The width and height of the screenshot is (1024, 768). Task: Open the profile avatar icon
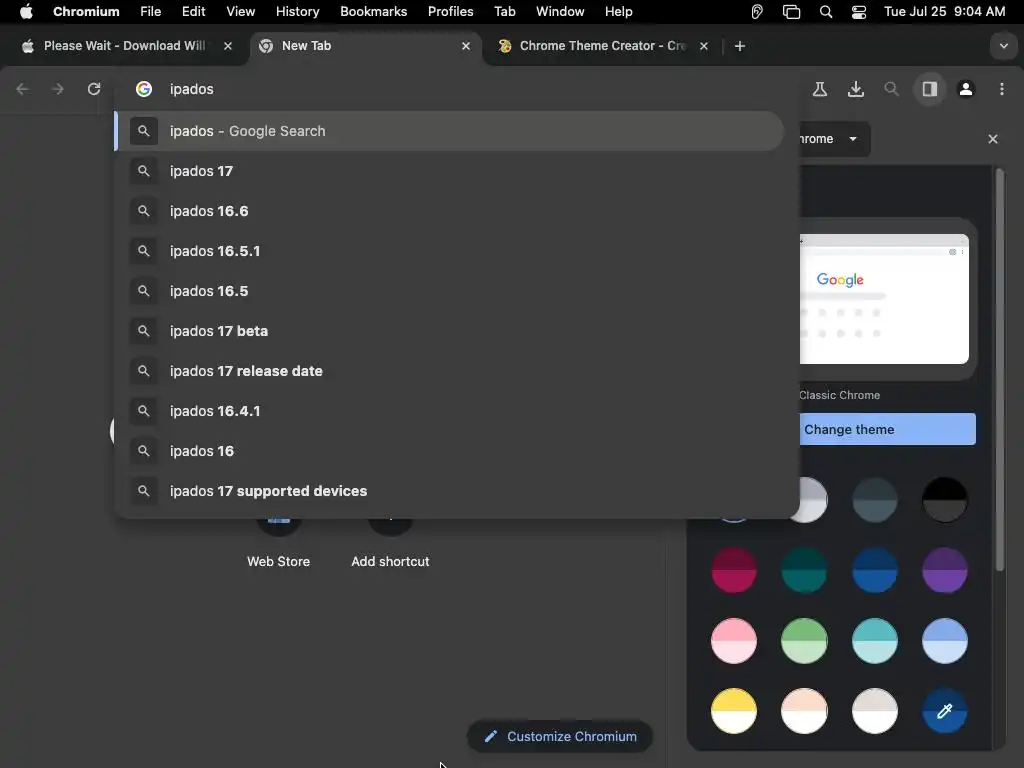[x=966, y=89]
